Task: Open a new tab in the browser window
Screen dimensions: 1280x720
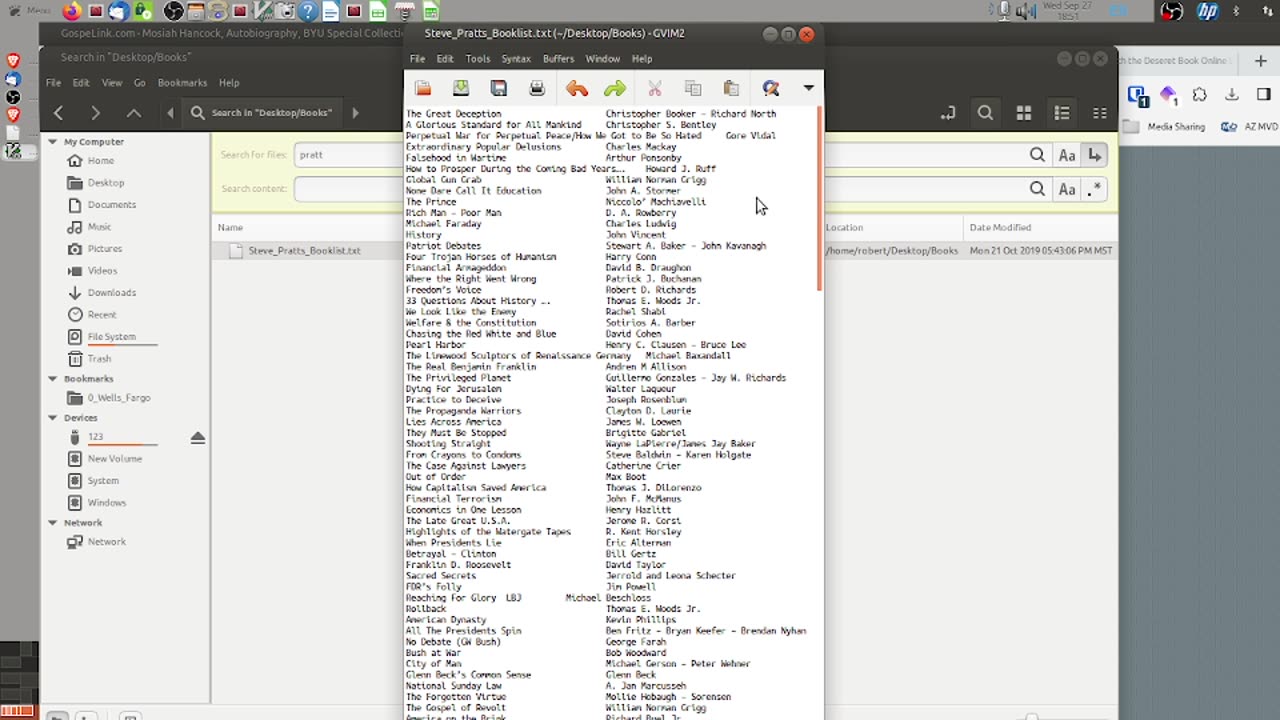Action: click(1260, 61)
